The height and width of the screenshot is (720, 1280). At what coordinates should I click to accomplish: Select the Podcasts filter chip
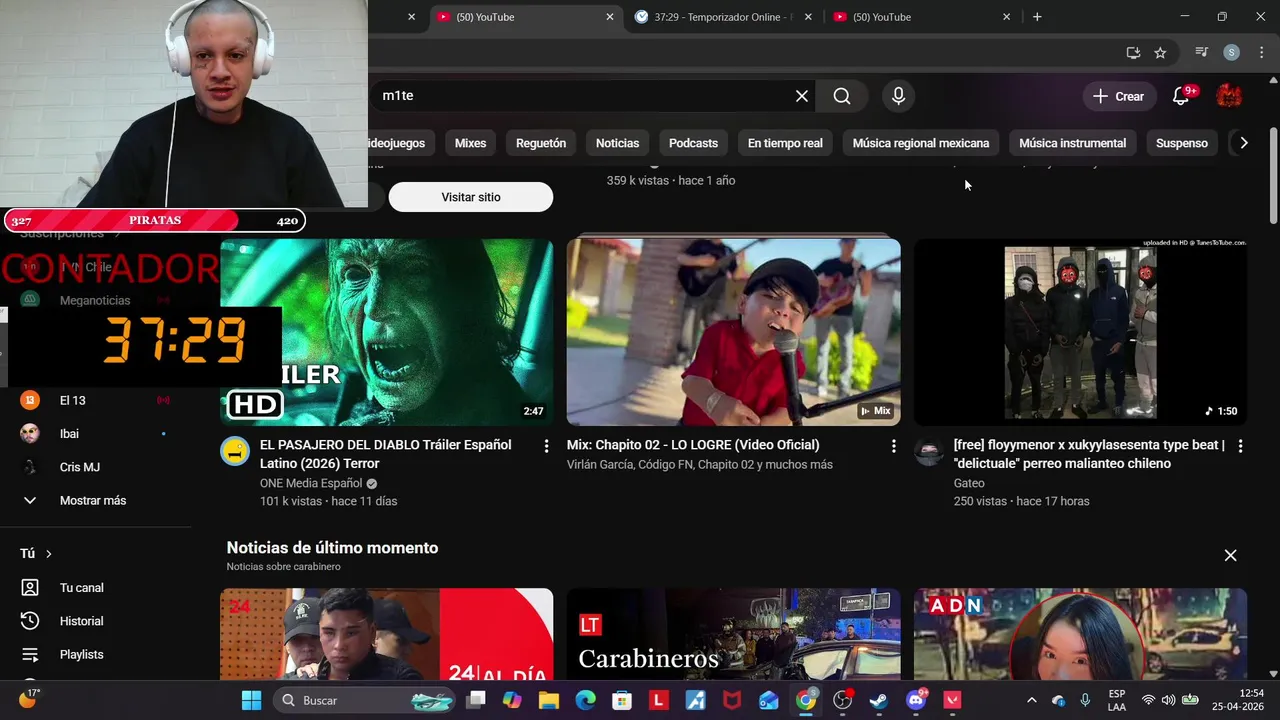click(693, 143)
